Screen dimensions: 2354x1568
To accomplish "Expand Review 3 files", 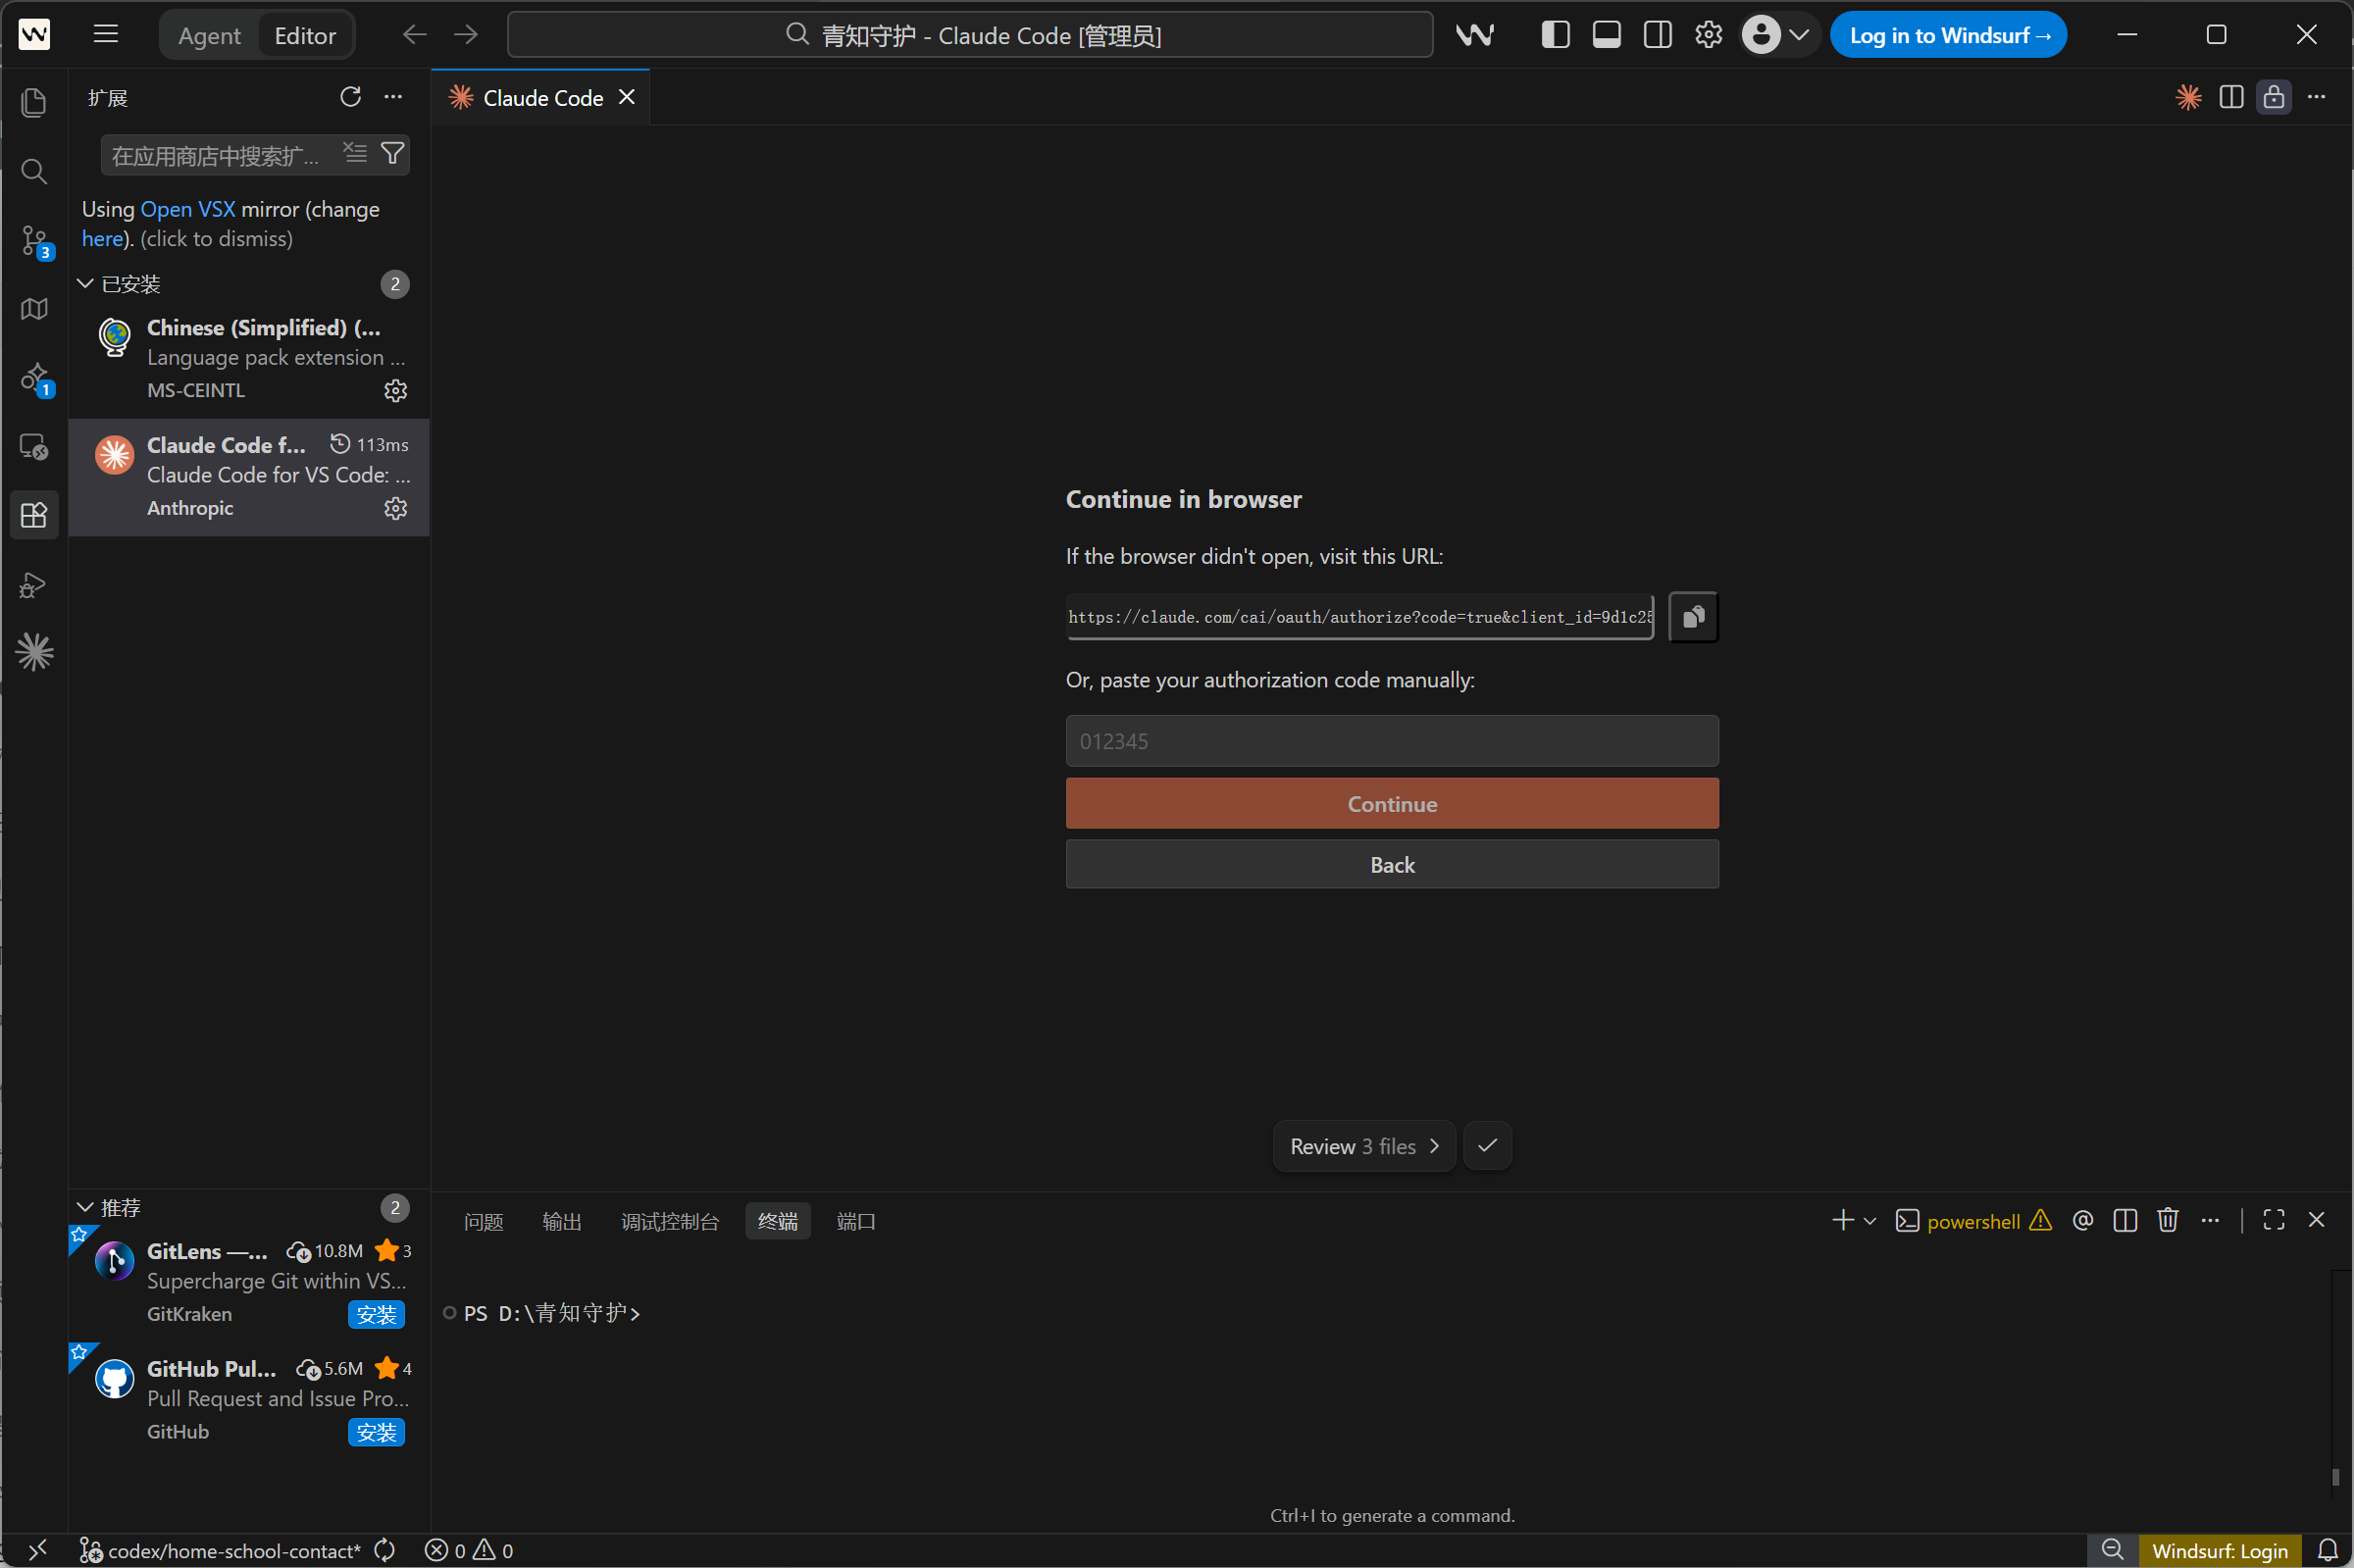I will point(1364,1146).
